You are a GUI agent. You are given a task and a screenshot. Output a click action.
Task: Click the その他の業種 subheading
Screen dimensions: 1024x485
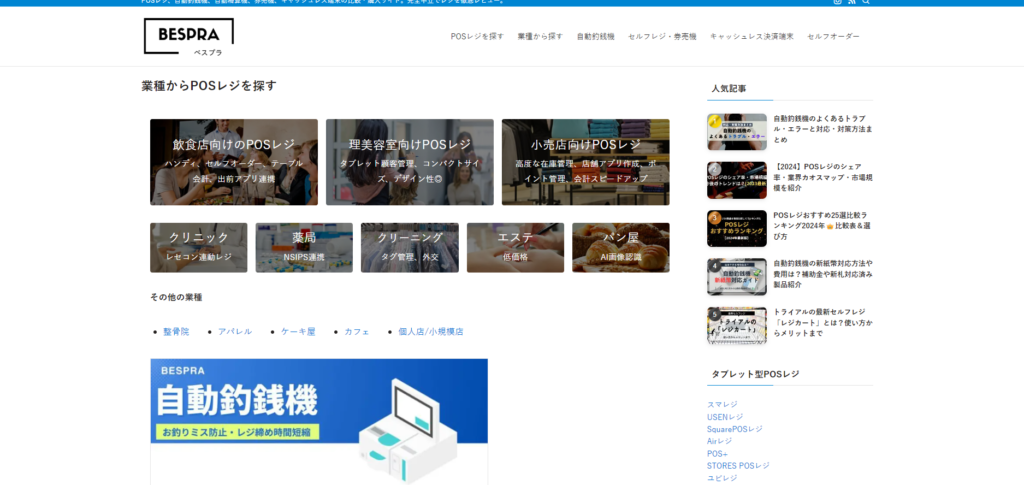click(x=176, y=297)
